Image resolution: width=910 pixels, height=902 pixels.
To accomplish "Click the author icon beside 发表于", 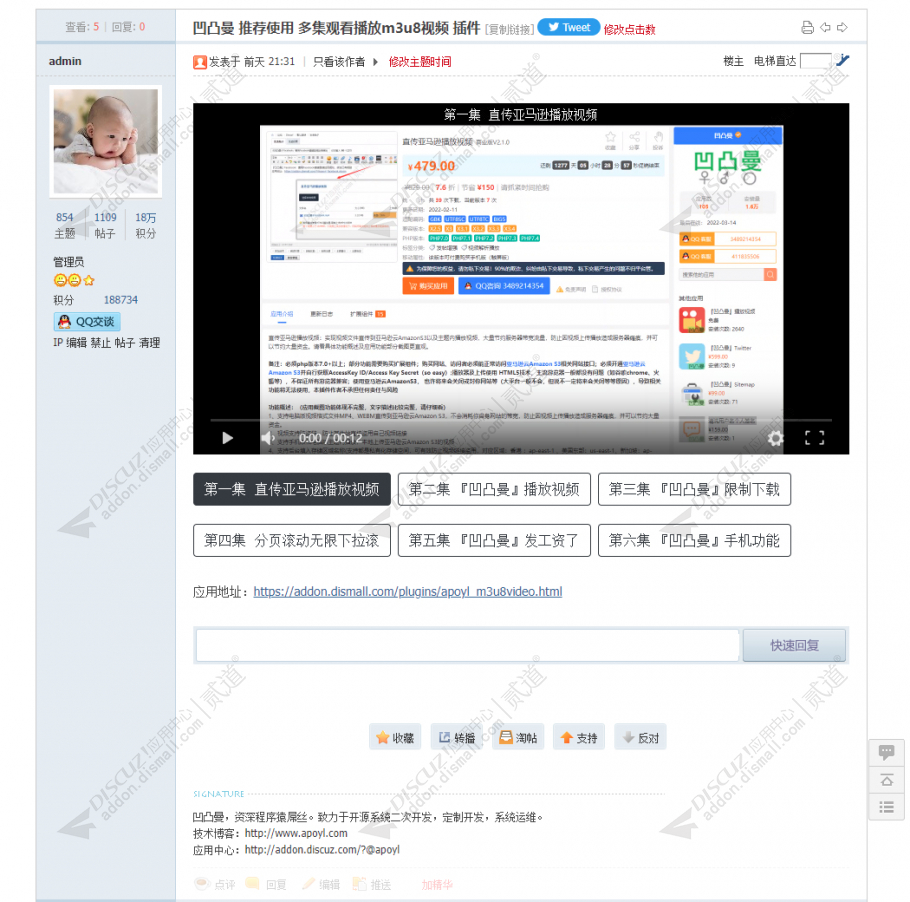I will [x=200, y=62].
